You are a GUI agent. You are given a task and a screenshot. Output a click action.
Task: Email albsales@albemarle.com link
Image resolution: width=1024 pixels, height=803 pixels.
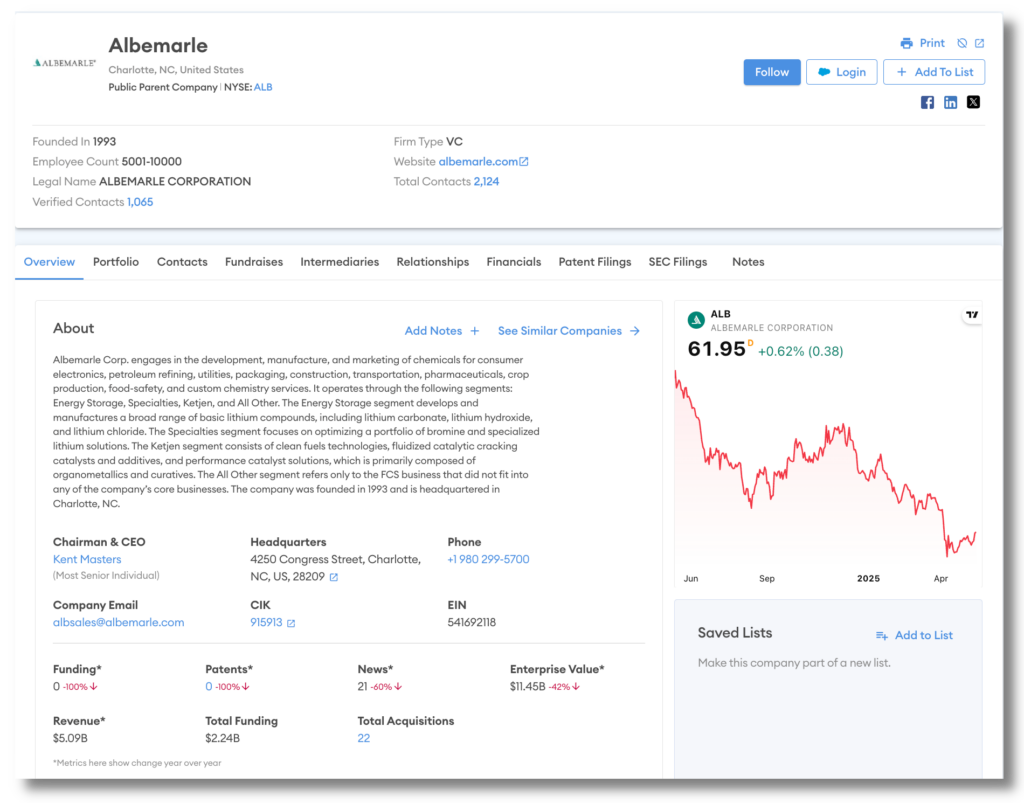[x=118, y=622]
